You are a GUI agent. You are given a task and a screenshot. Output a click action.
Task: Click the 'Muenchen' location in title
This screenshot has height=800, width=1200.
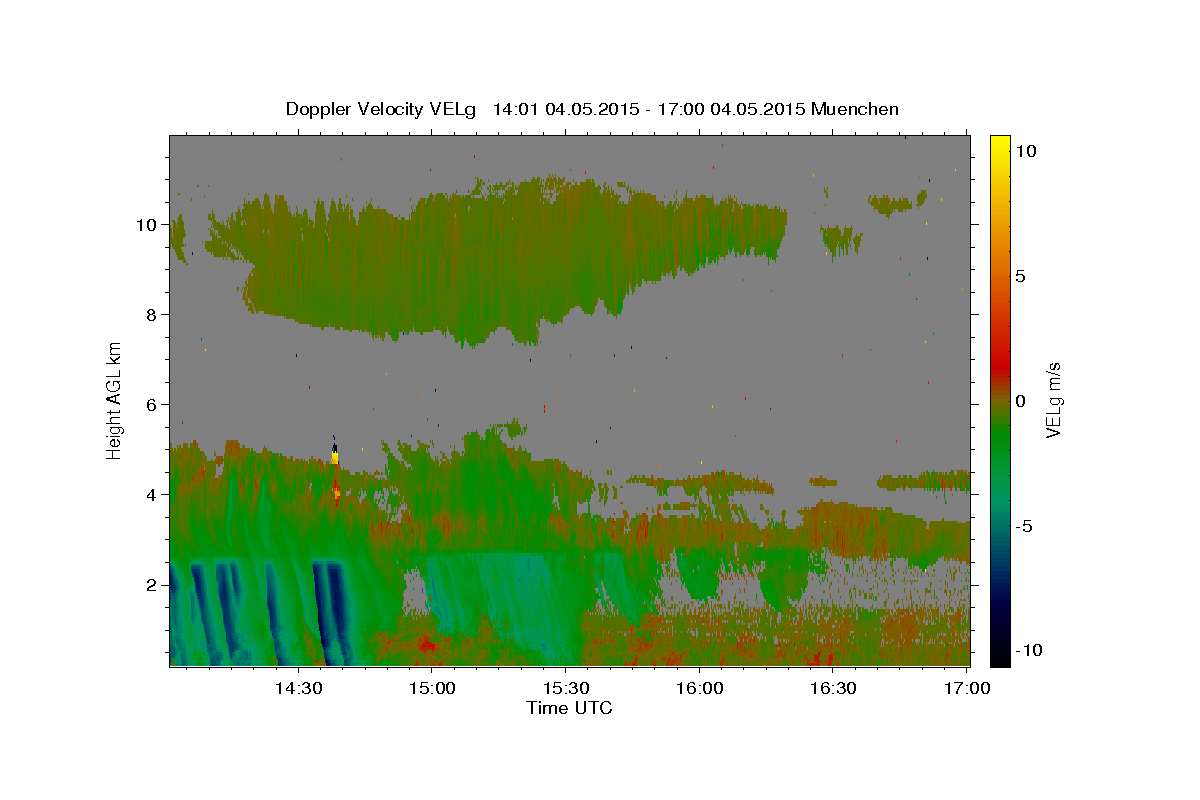[x=855, y=109]
